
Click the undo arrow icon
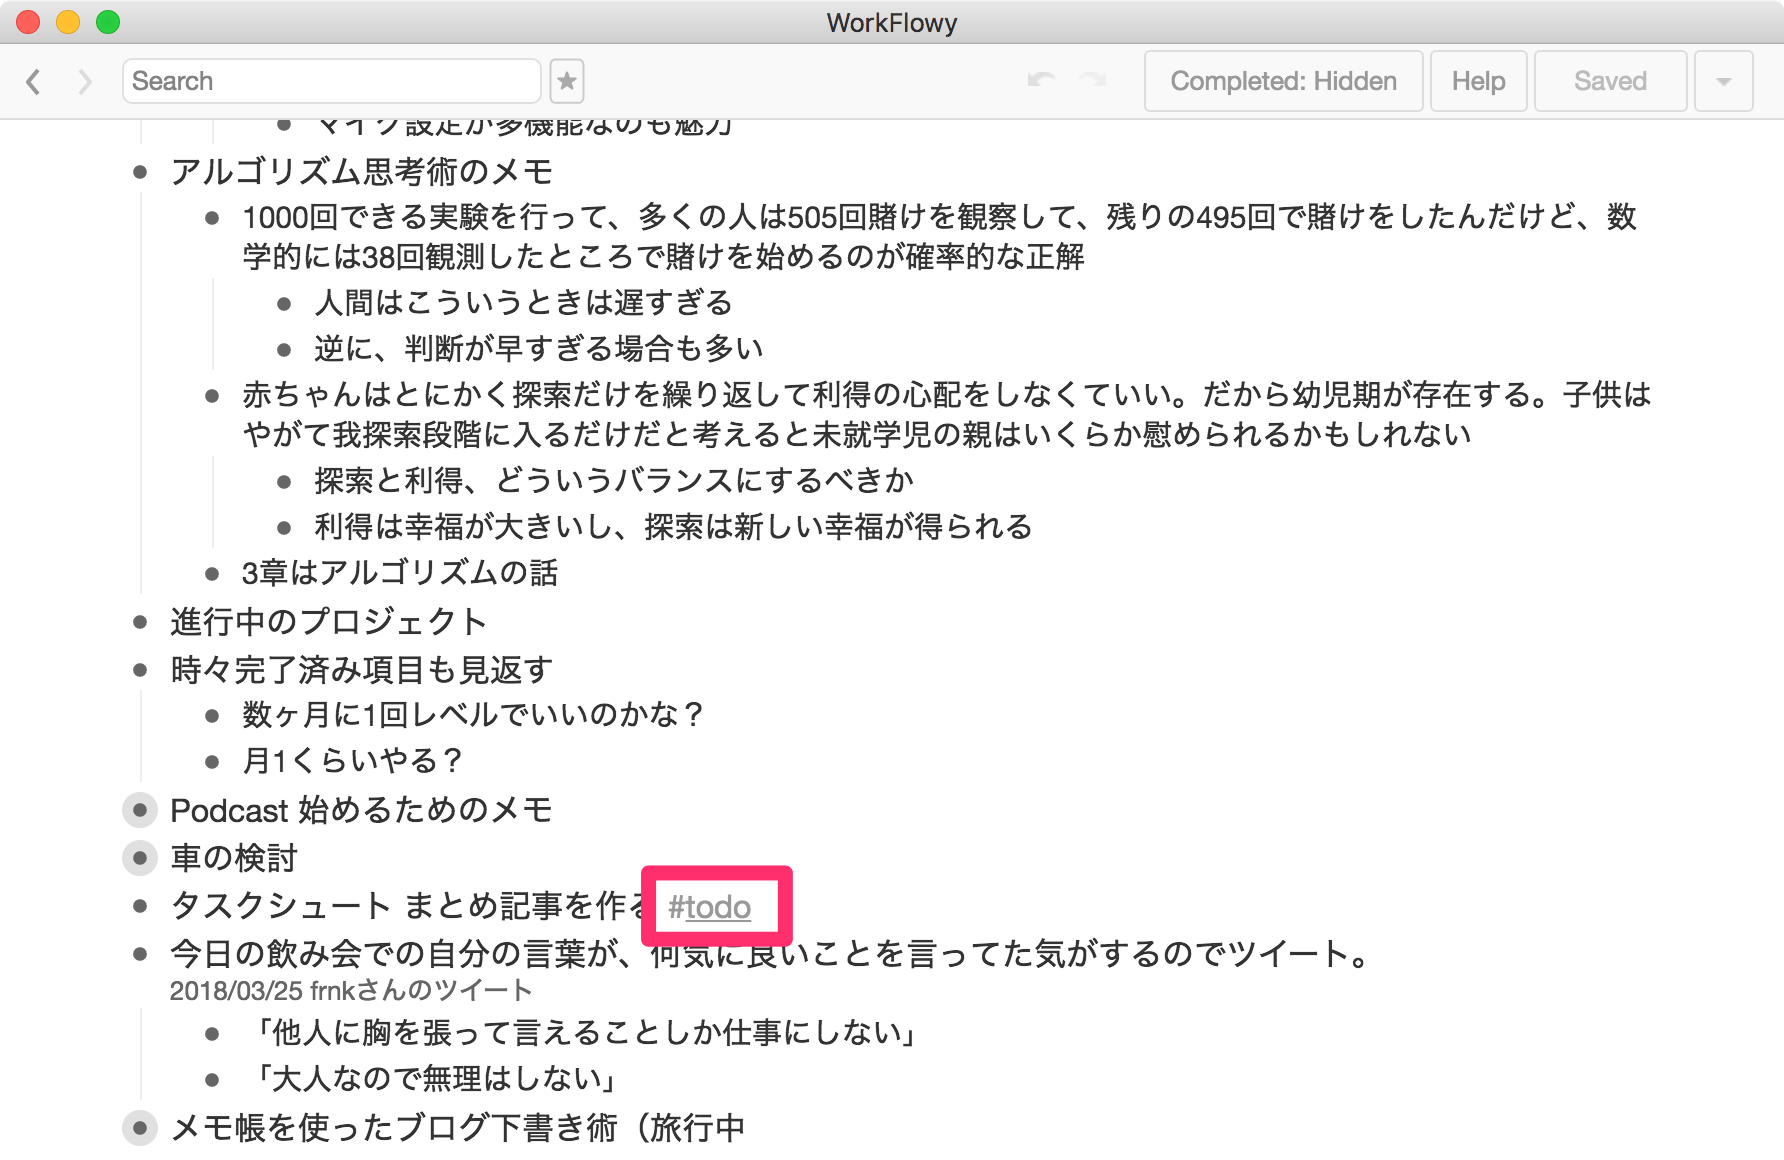click(1041, 80)
